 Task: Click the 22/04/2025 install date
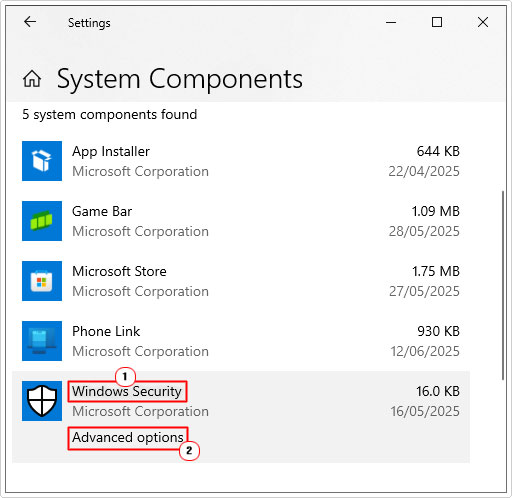pyautogui.click(x=424, y=171)
